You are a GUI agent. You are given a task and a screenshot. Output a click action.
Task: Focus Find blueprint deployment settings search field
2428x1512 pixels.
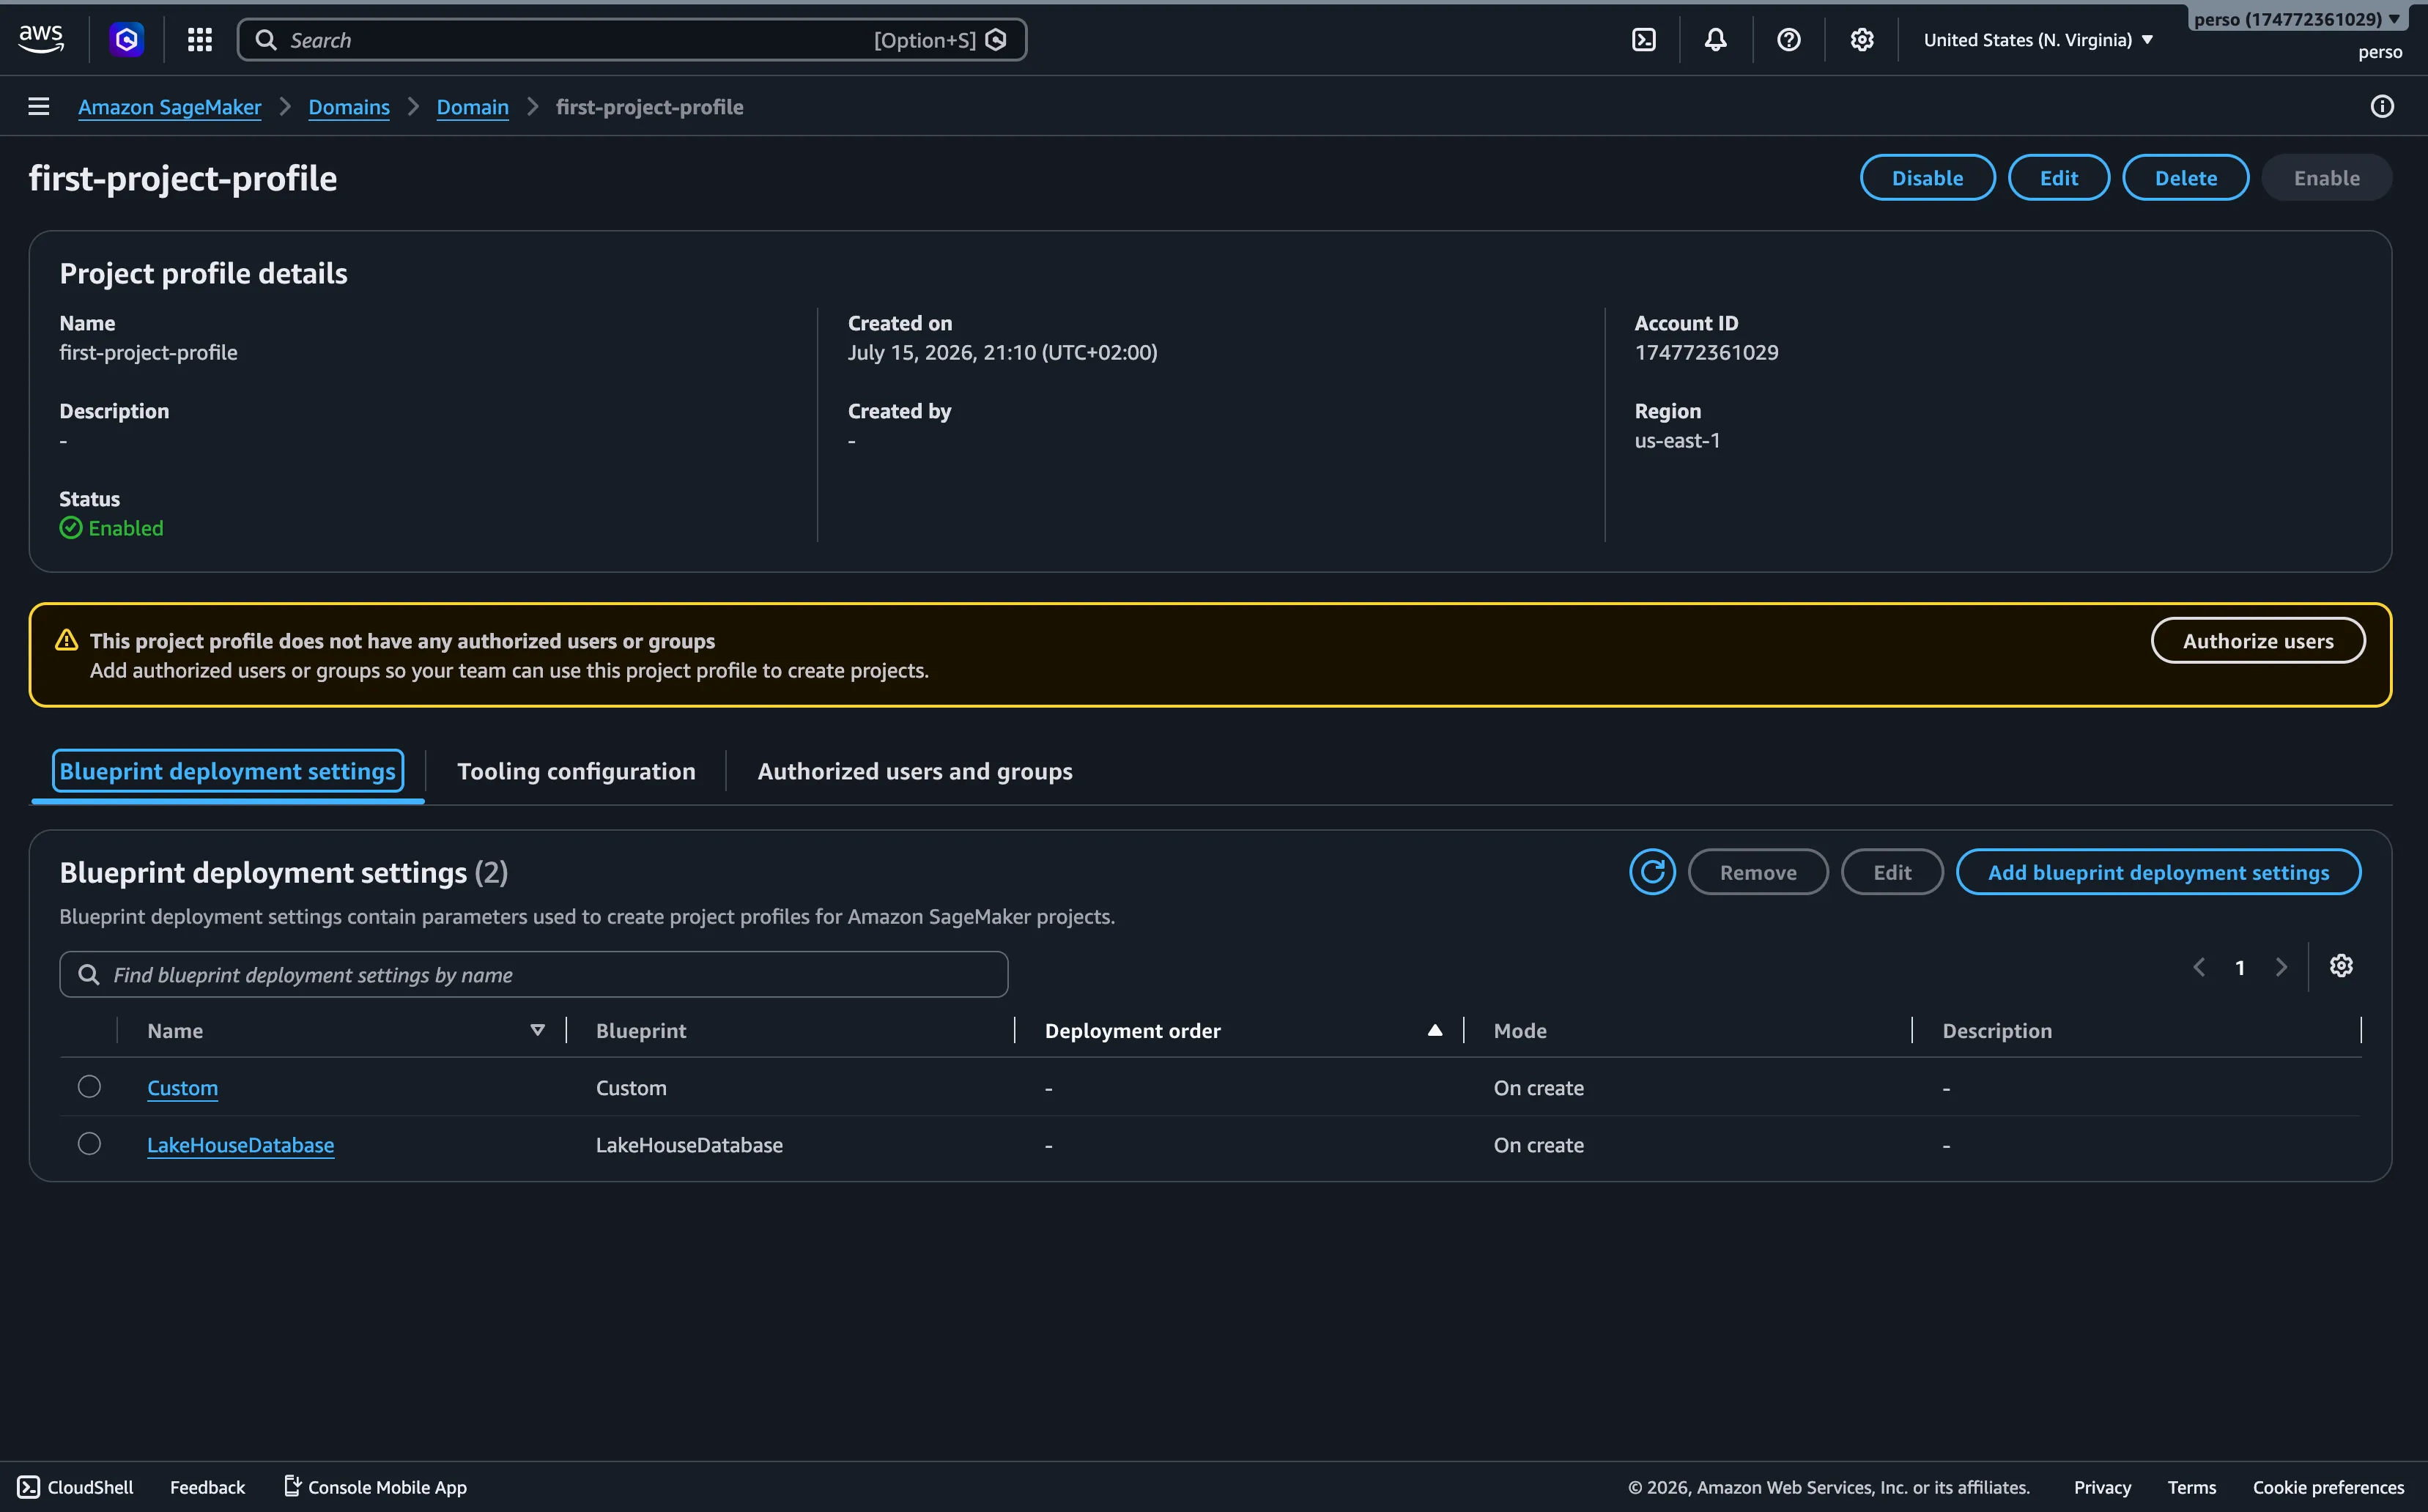click(x=534, y=974)
